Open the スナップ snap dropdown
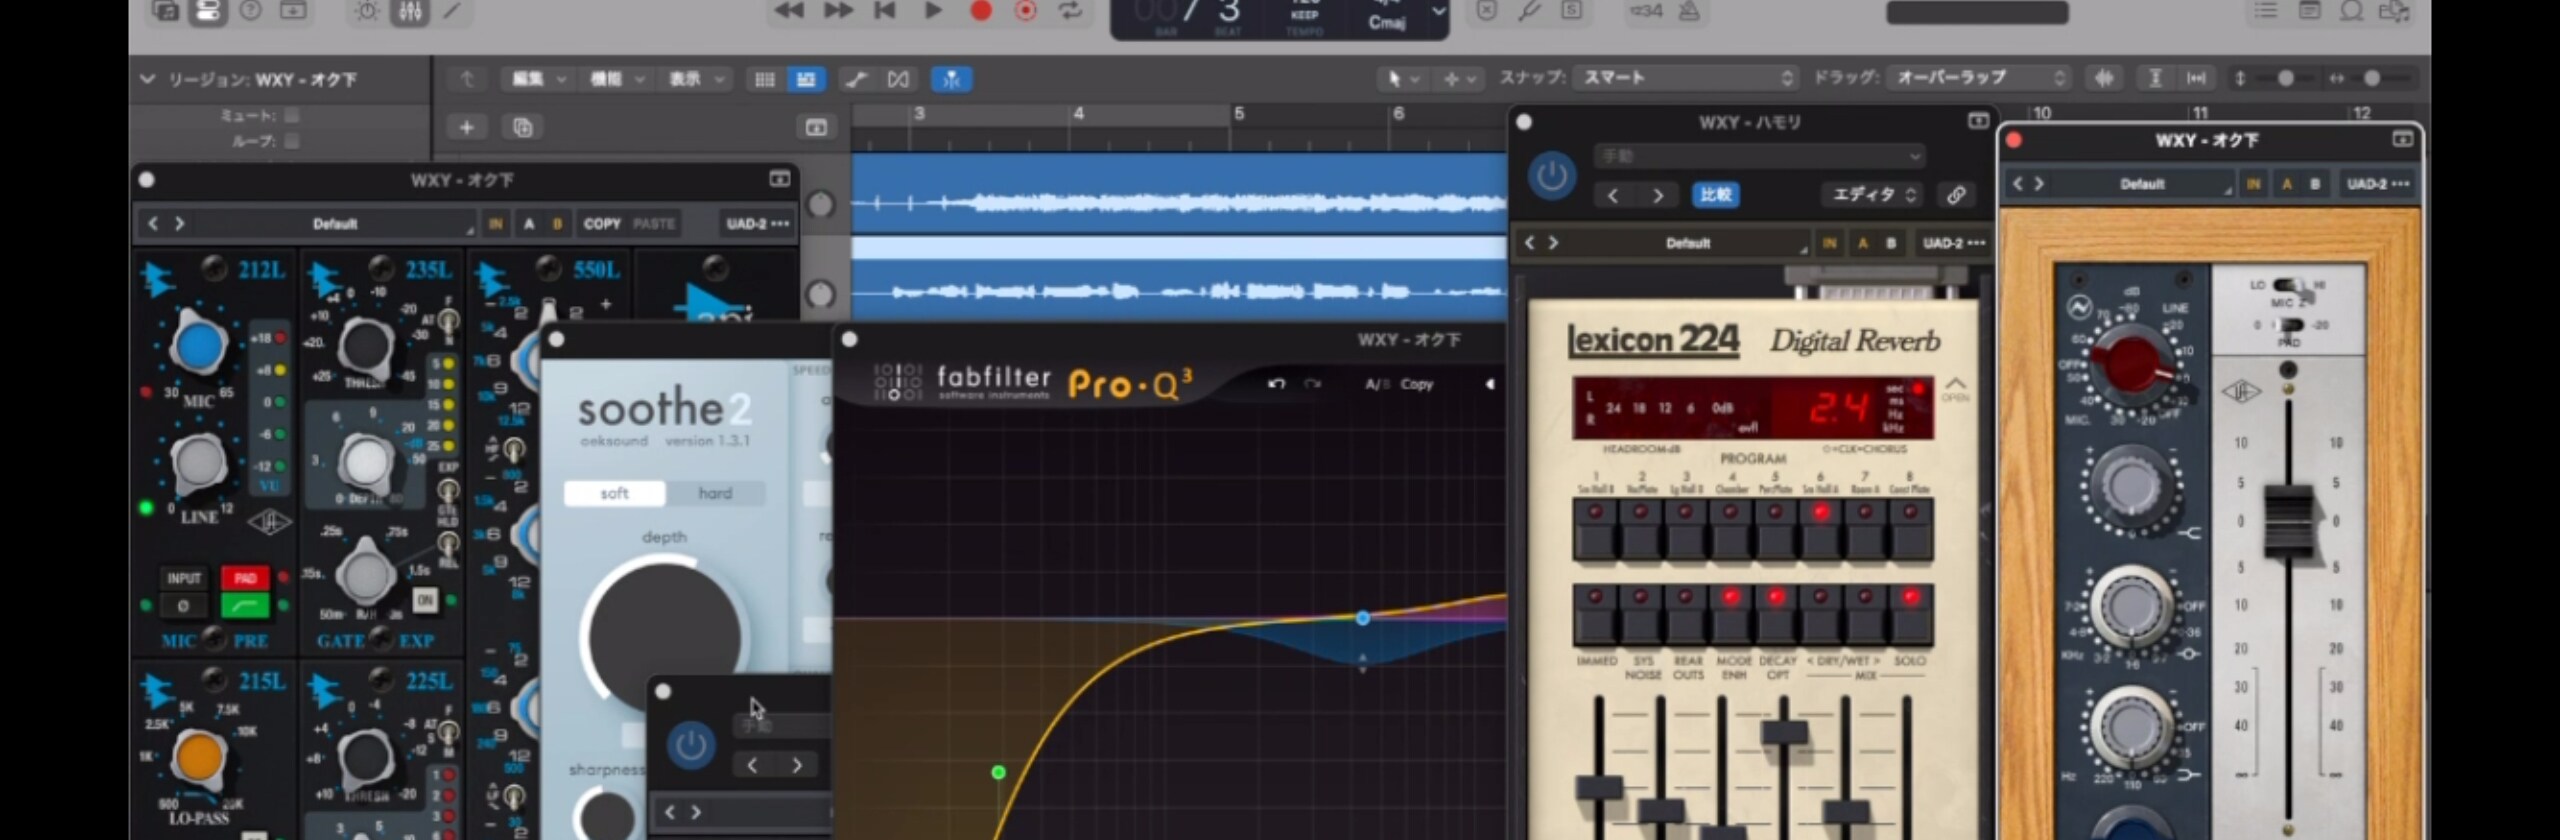2560x840 pixels. pos(1686,78)
